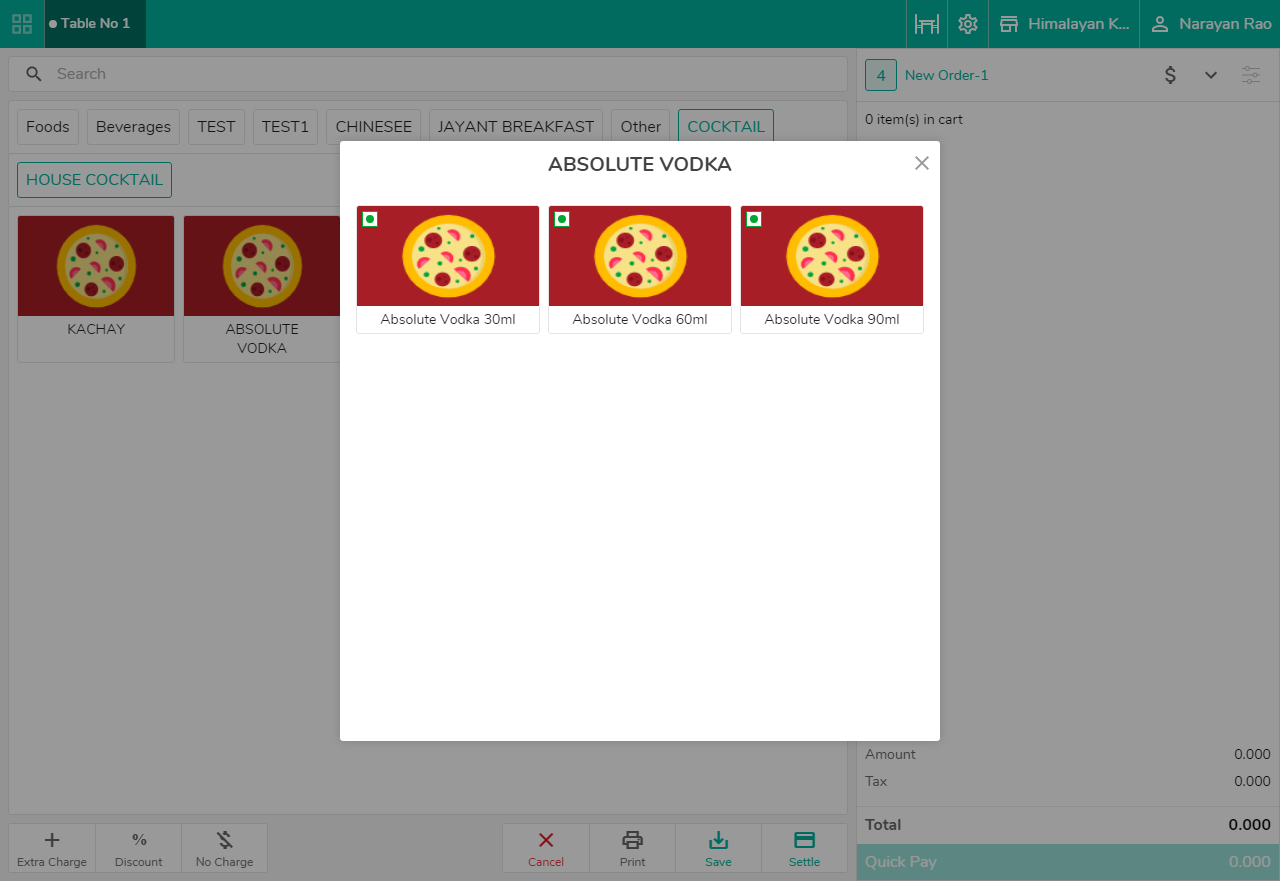Click veg indicator on Absolute Vodka 90ml
This screenshot has height=881, width=1280.
tap(753, 219)
